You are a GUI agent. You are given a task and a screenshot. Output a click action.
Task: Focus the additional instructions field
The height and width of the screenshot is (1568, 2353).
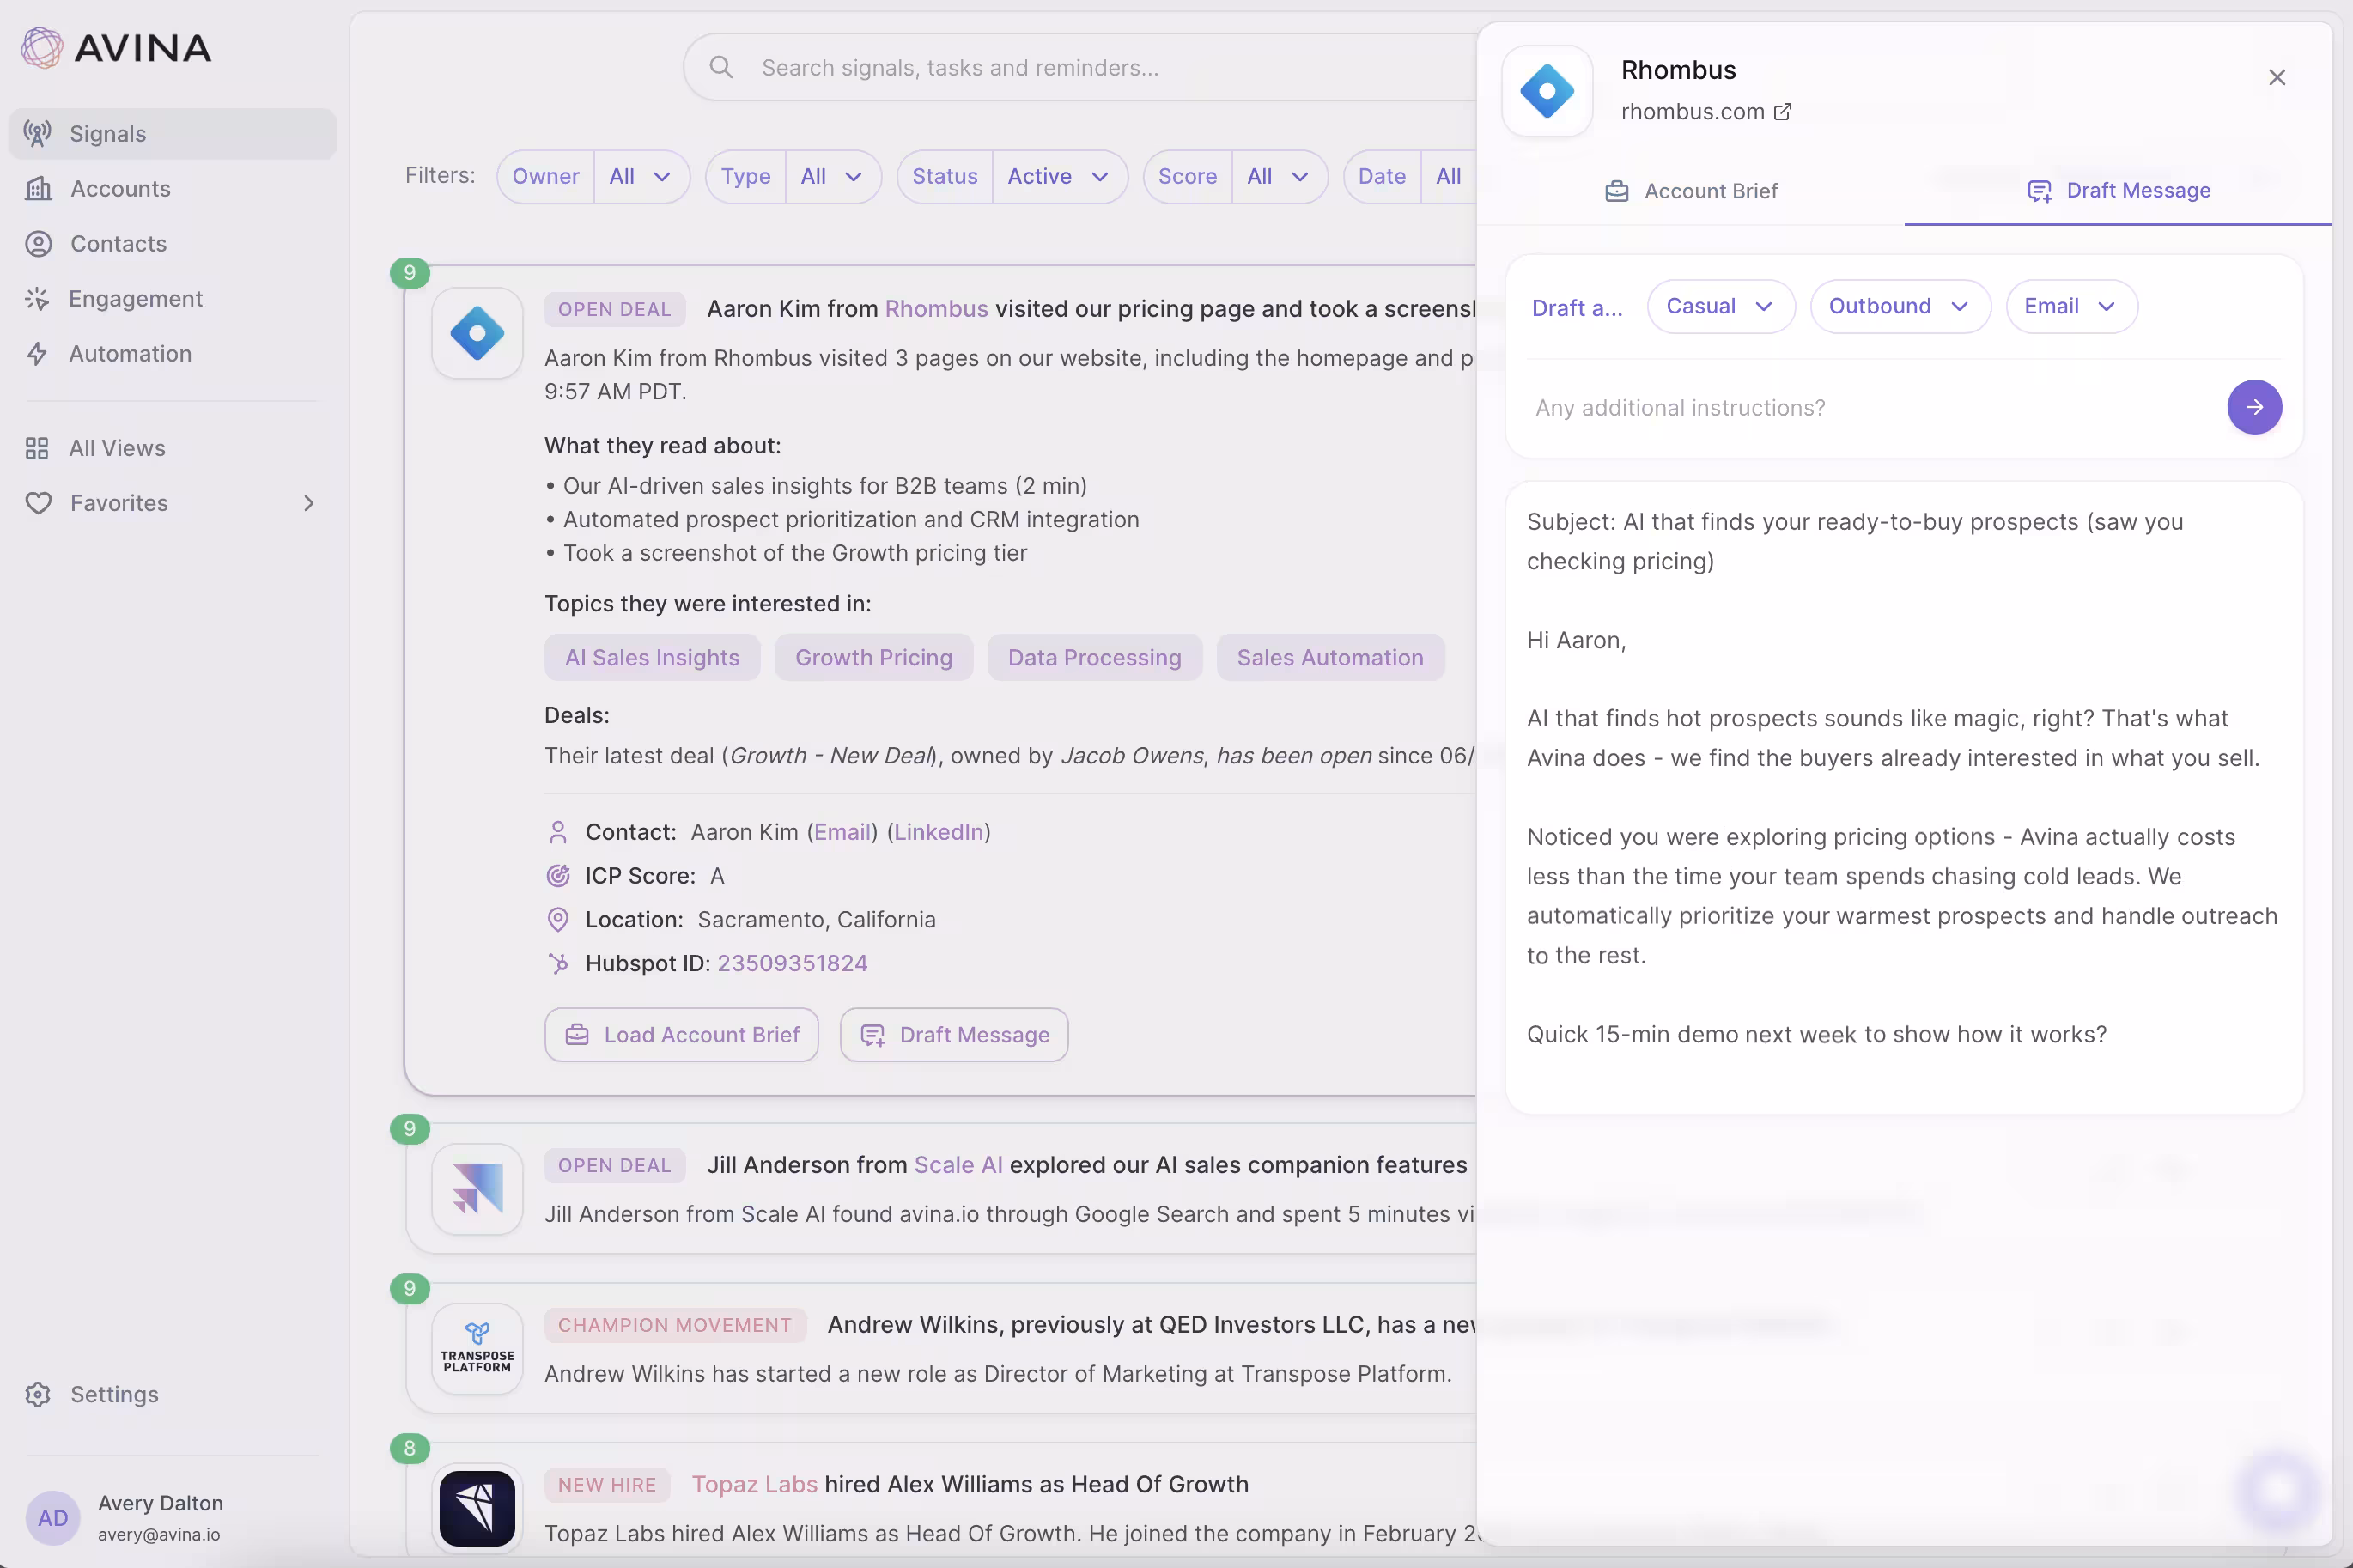click(x=1870, y=408)
